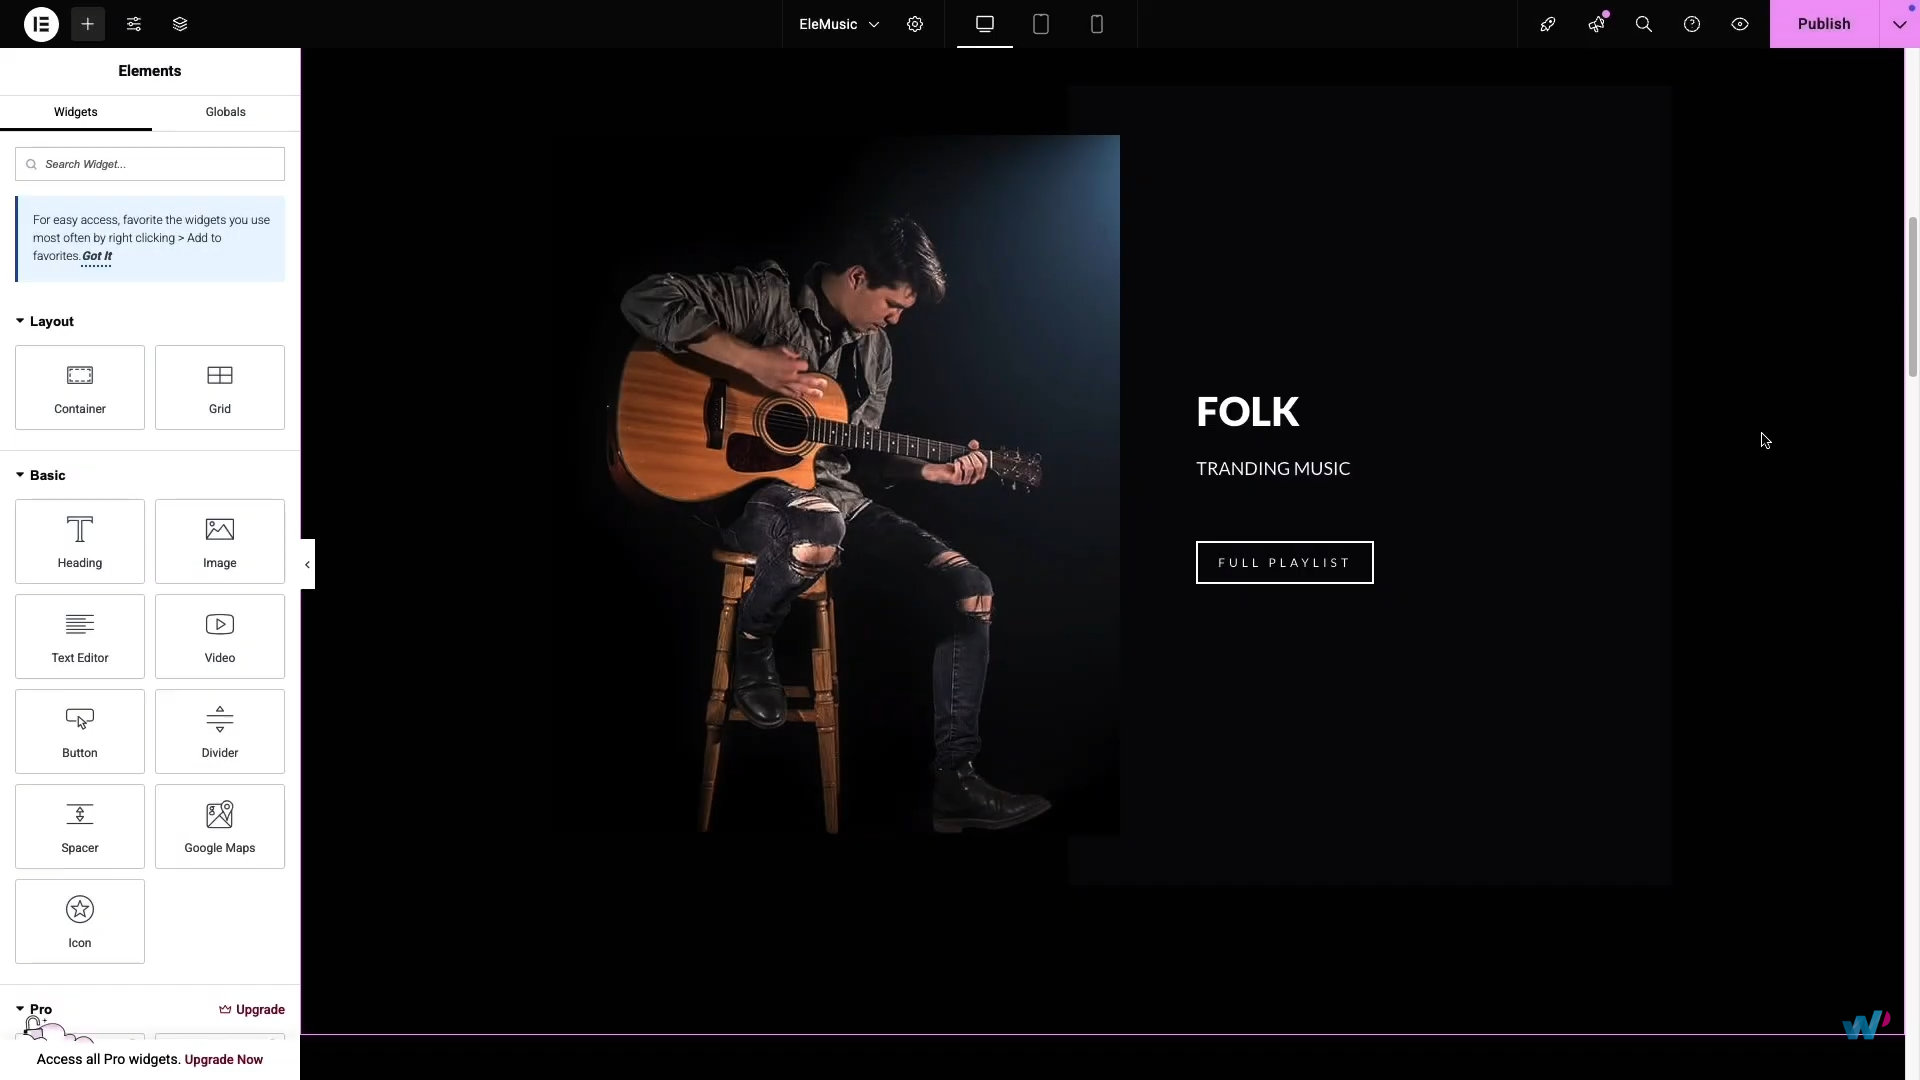Screen dimensions: 1920x1080
Task: Switch to mobile responsive view
Action: click(1097, 24)
